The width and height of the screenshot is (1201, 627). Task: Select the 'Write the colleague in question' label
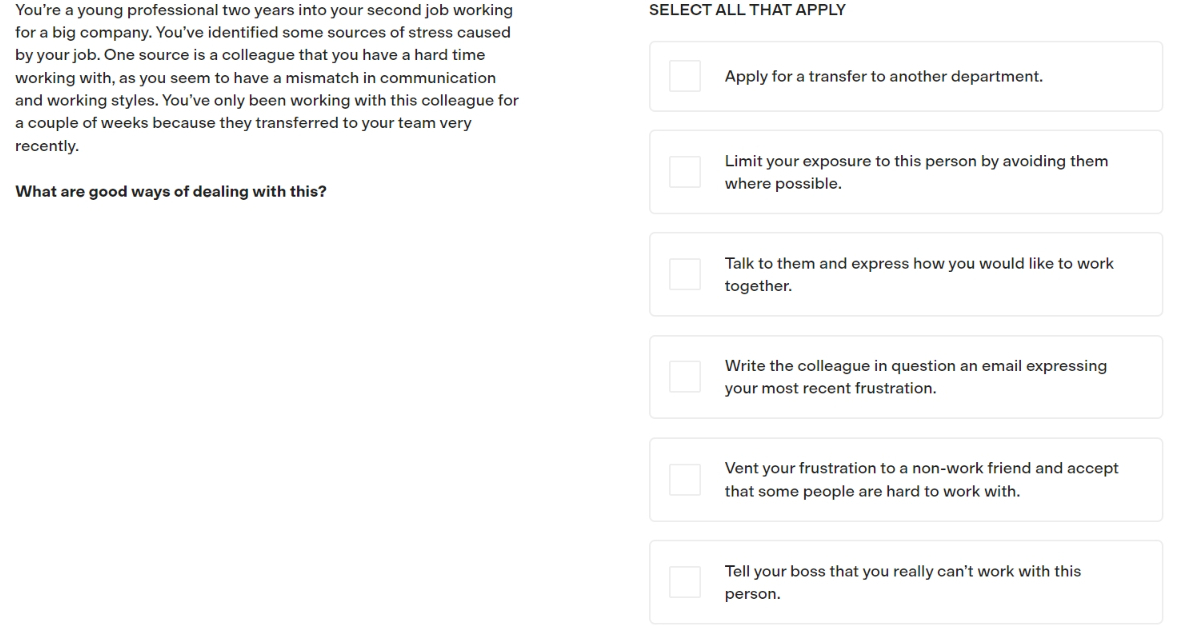point(916,377)
